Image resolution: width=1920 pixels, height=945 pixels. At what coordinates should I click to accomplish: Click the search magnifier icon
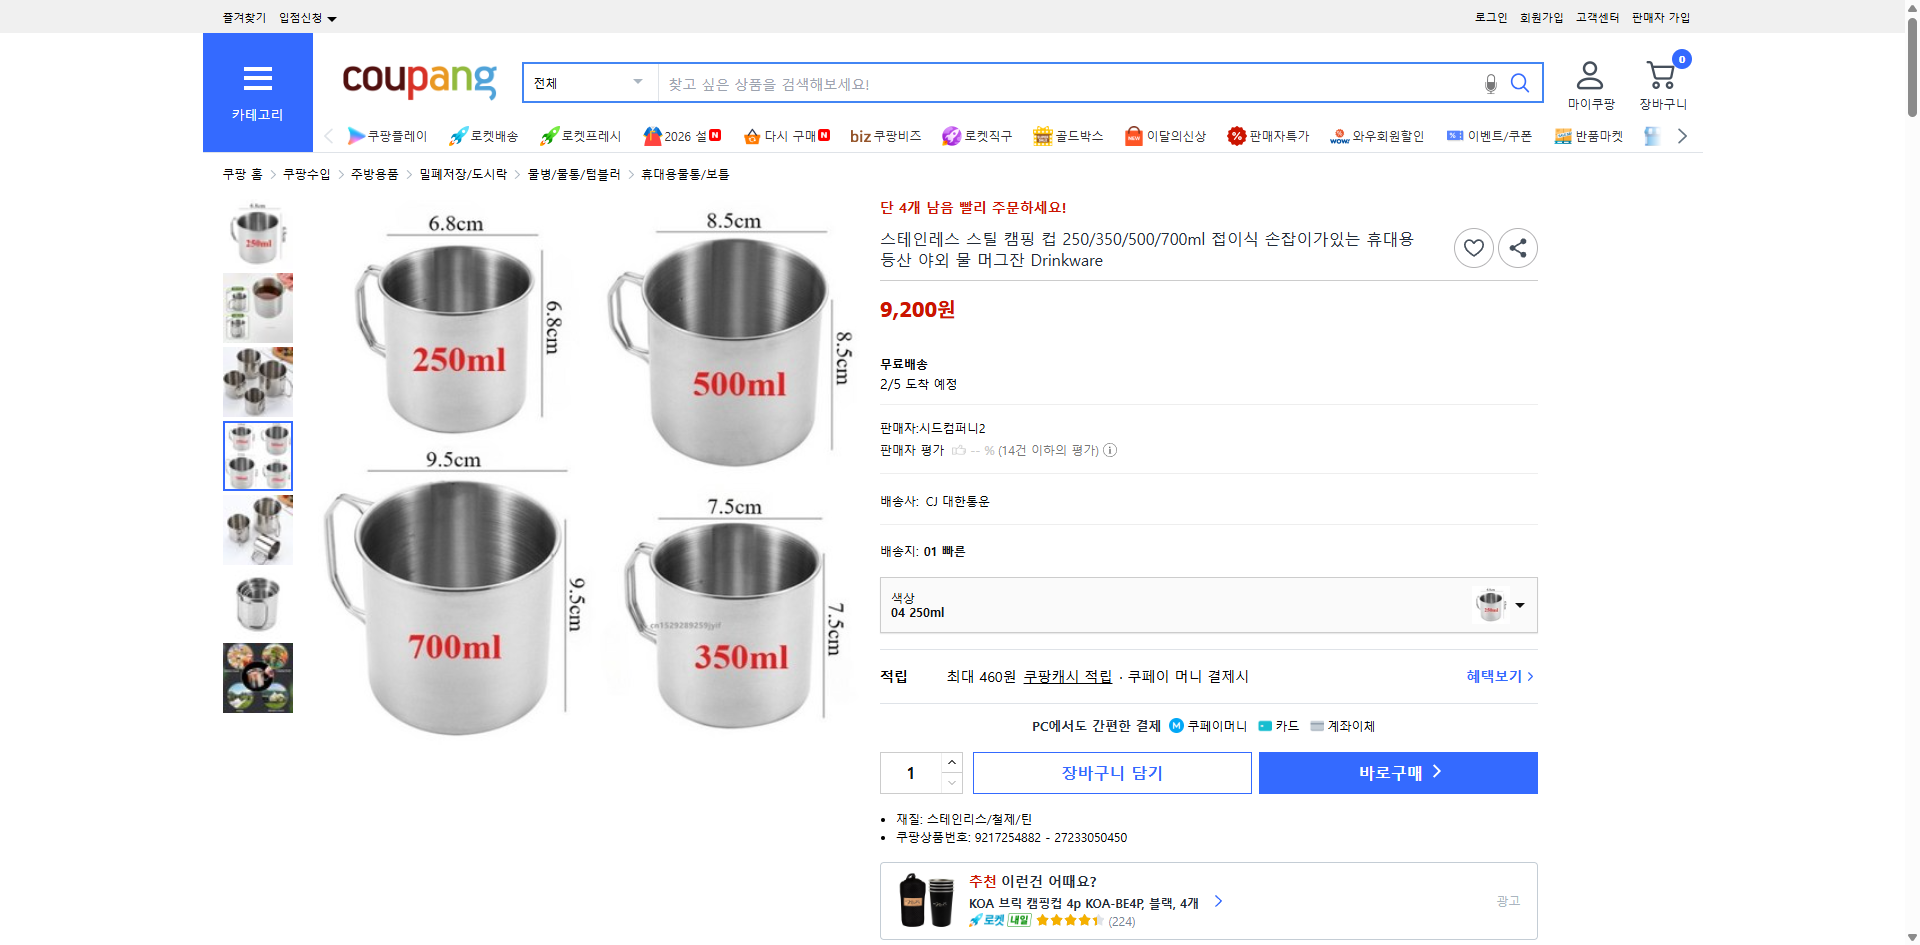pos(1519,83)
